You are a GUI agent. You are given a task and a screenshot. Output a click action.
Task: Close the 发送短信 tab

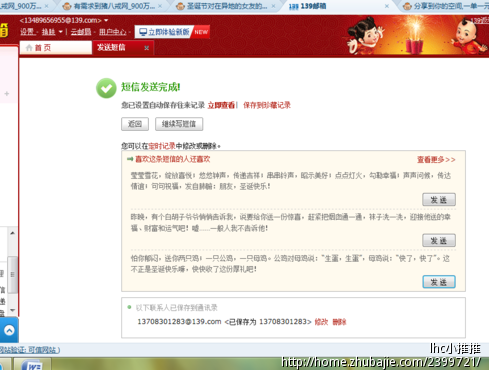[146, 48]
